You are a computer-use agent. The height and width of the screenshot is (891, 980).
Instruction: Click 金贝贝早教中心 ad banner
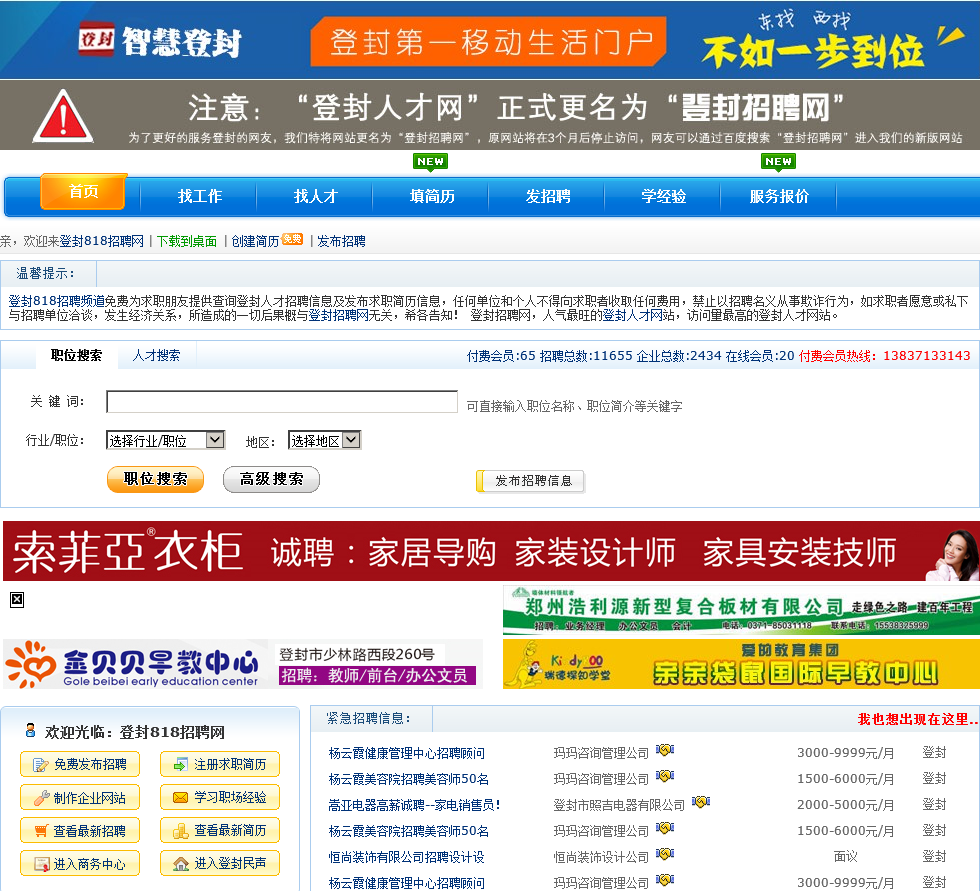click(x=242, y=664)
